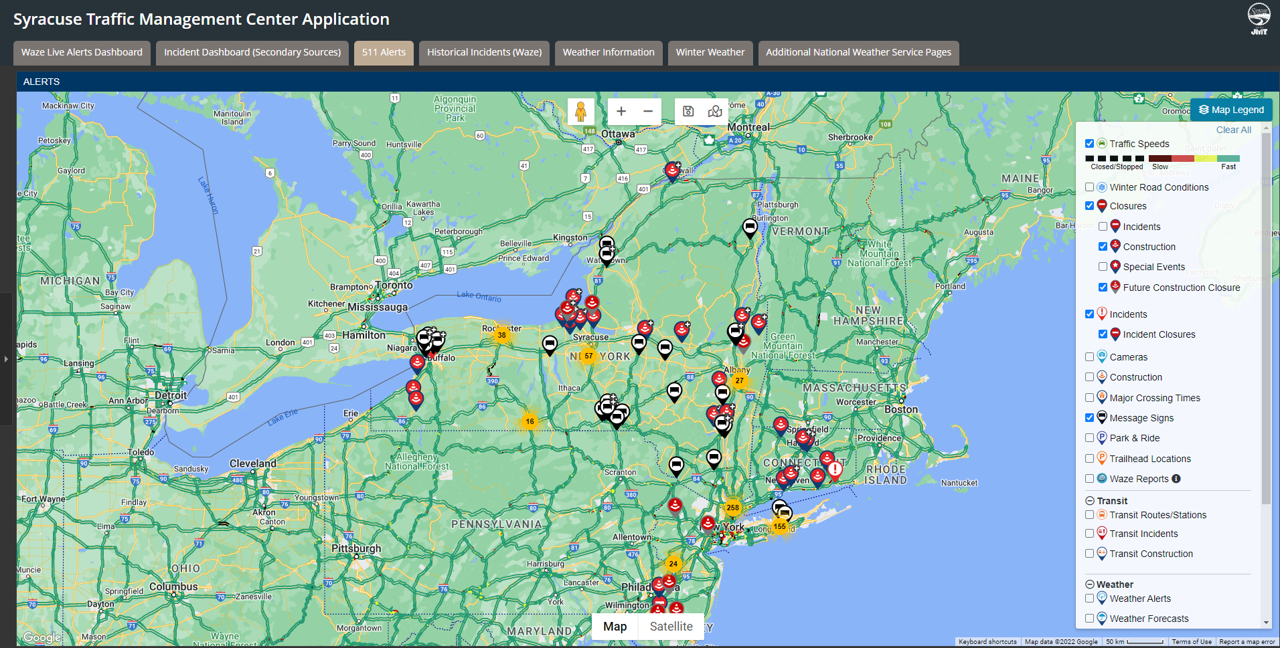The height and width of the screenshot is (648, 1280).
Task: Disable the Construction closures sub-layer
Action: pos(1104,247)
